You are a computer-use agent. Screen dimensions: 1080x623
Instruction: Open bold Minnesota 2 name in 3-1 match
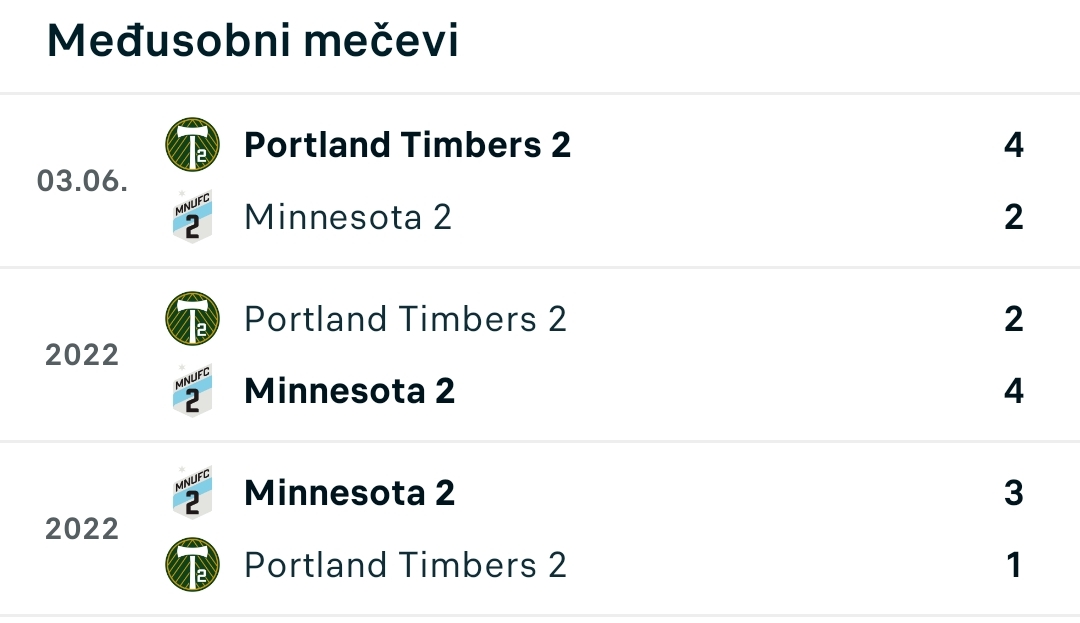350,493
